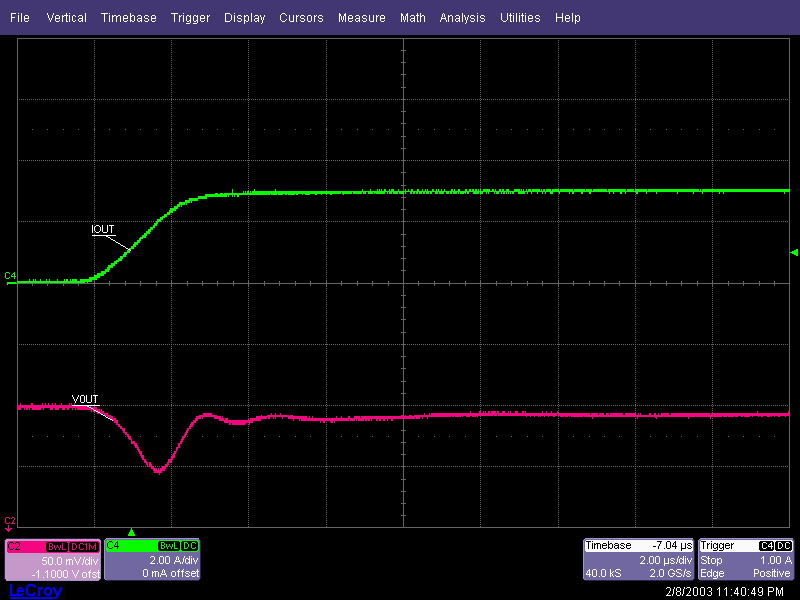Open the Timebase descriptor box
Image resolution: width=800 pixels, height=600 pixels.
click(639, 560)
